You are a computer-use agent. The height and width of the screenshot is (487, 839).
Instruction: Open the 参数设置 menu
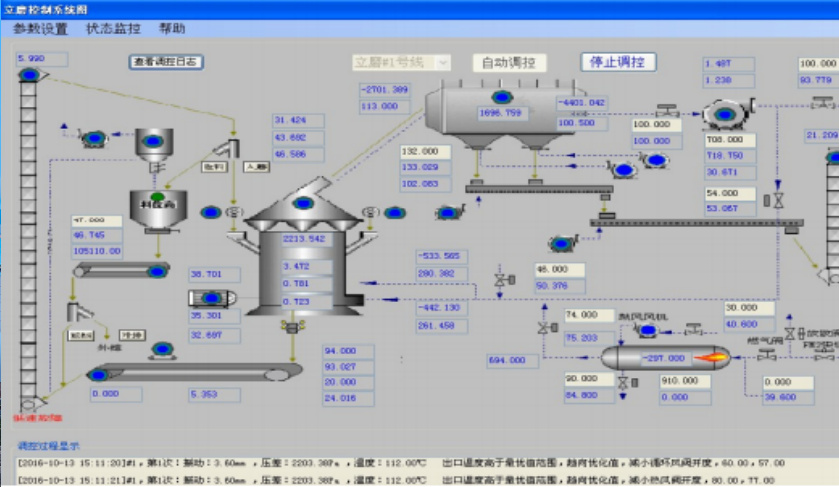pos(40,29)
